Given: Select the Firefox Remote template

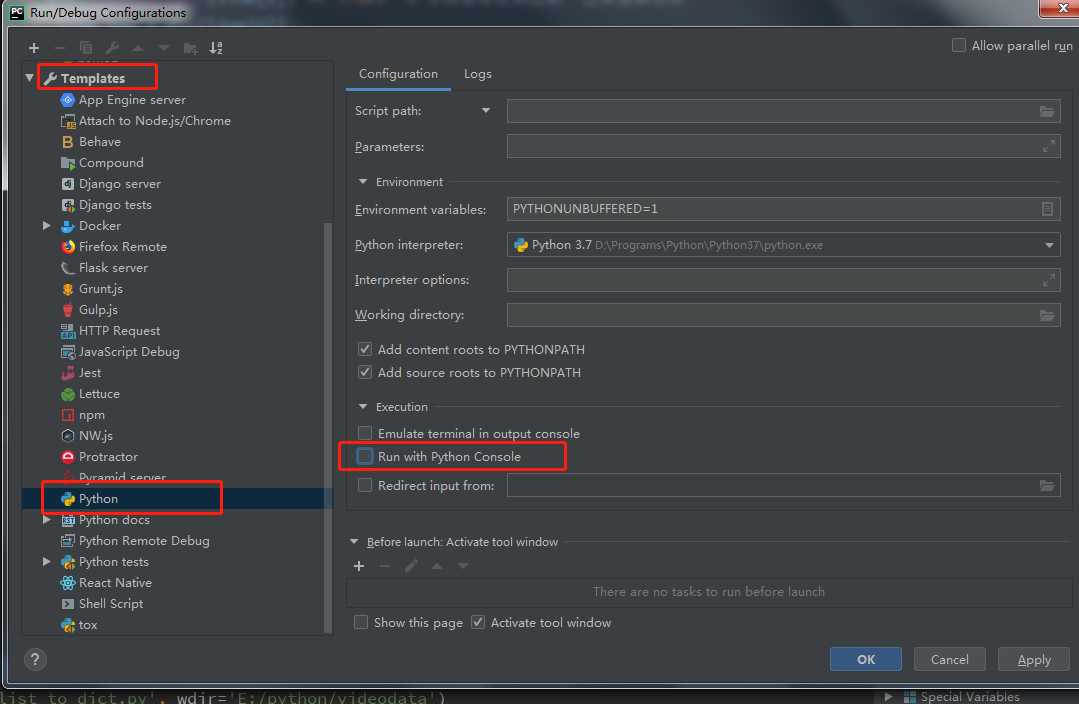Looking at the screenshot, I should point(114,246).
